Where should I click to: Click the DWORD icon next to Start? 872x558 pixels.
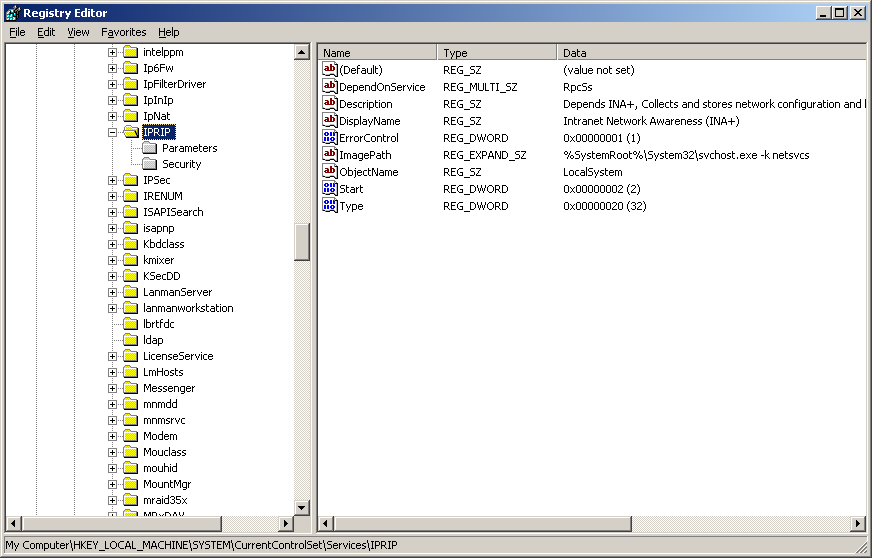(x=330, y=188)
